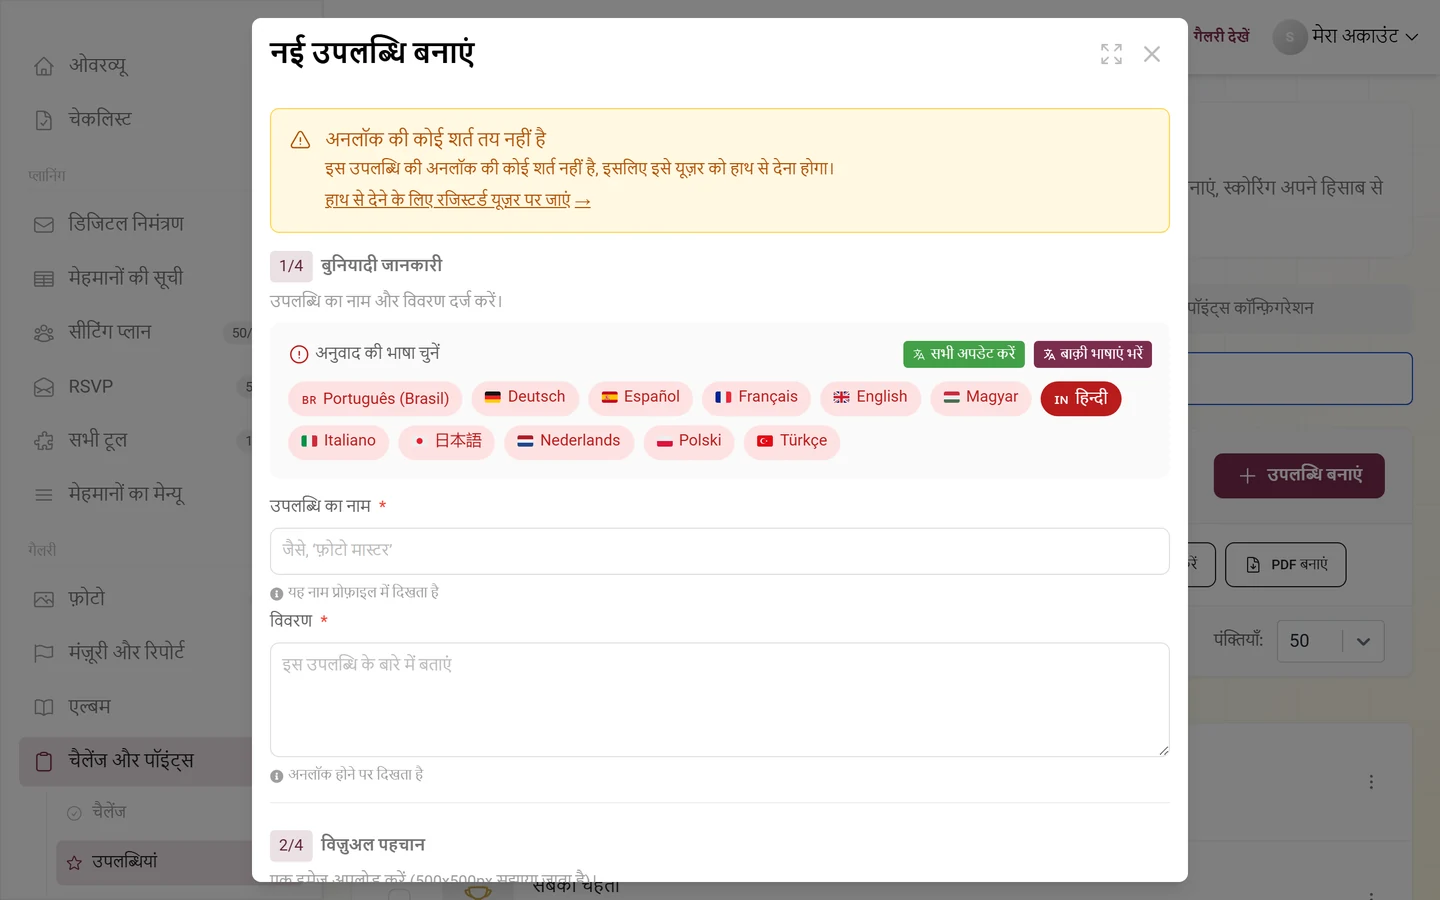This screenshot has width=1440, height=900.
Task: Select English language chip
Action: click(870, 398)
